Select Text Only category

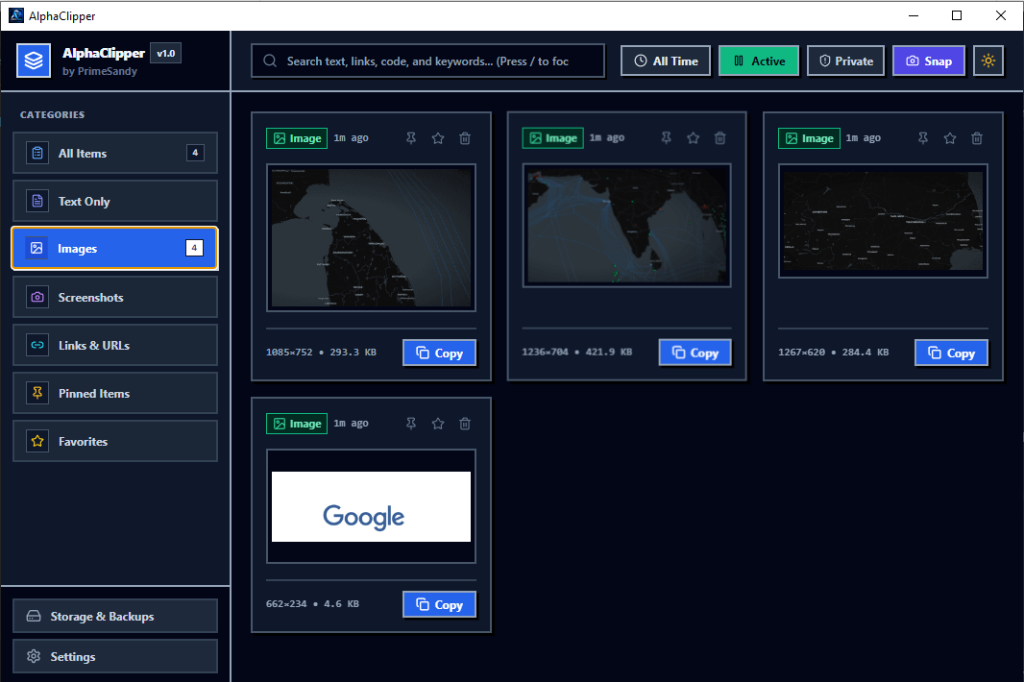(x=115, y=201)
